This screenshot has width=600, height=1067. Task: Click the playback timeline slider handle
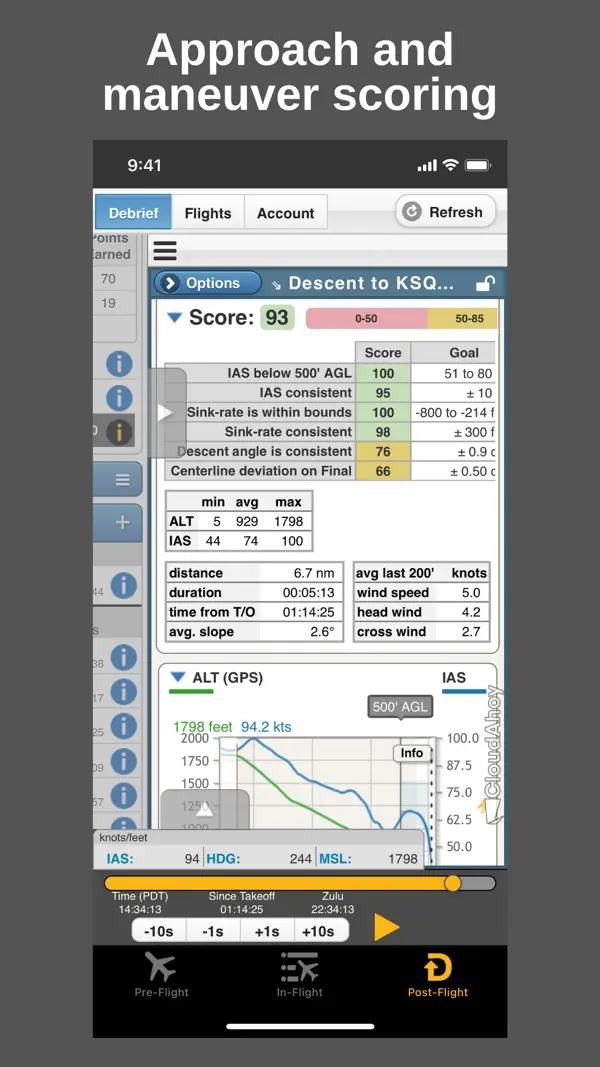452,883
